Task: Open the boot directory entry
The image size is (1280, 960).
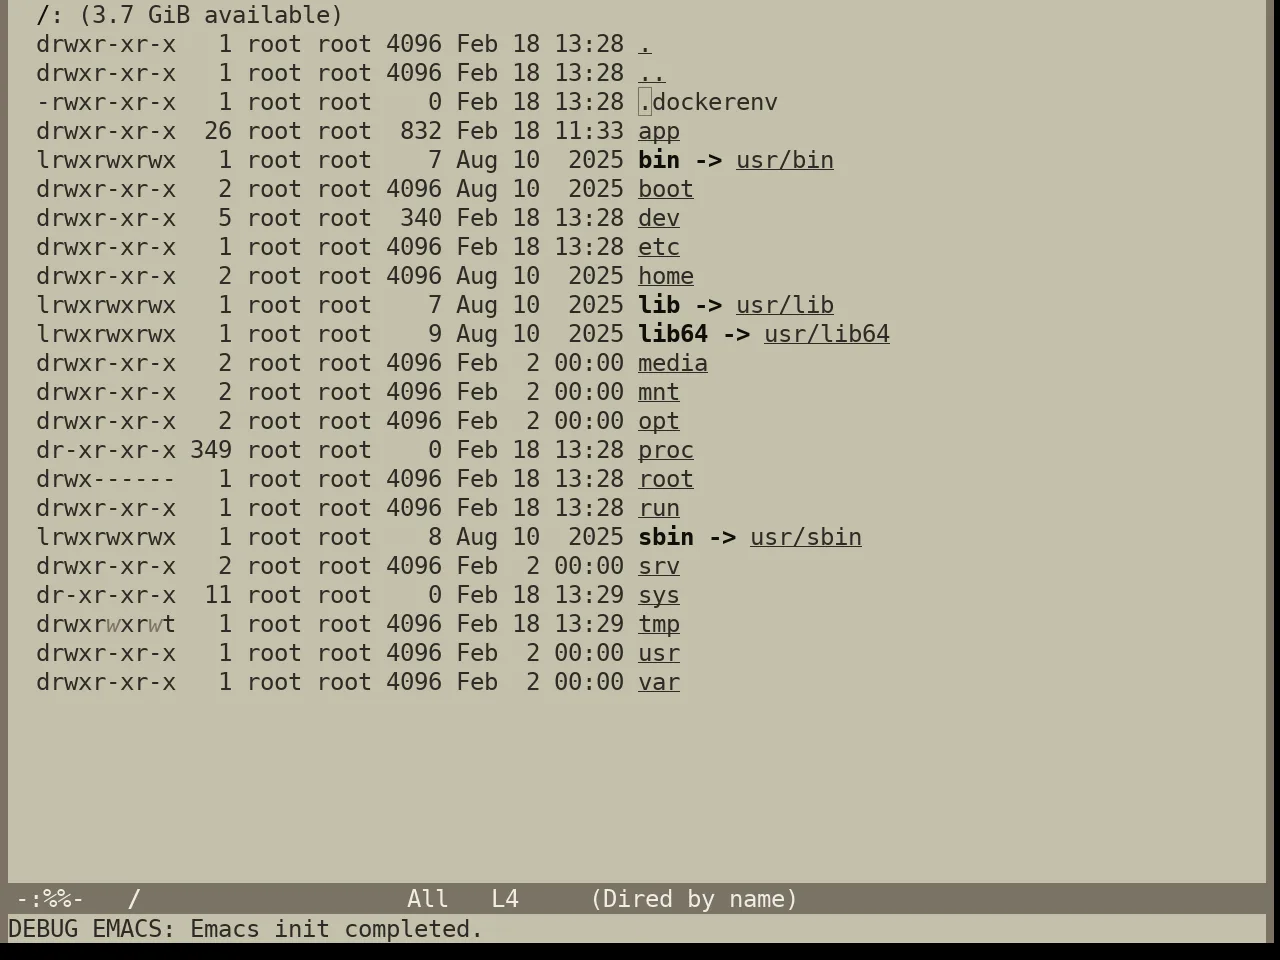Action: tap(666, 189)
